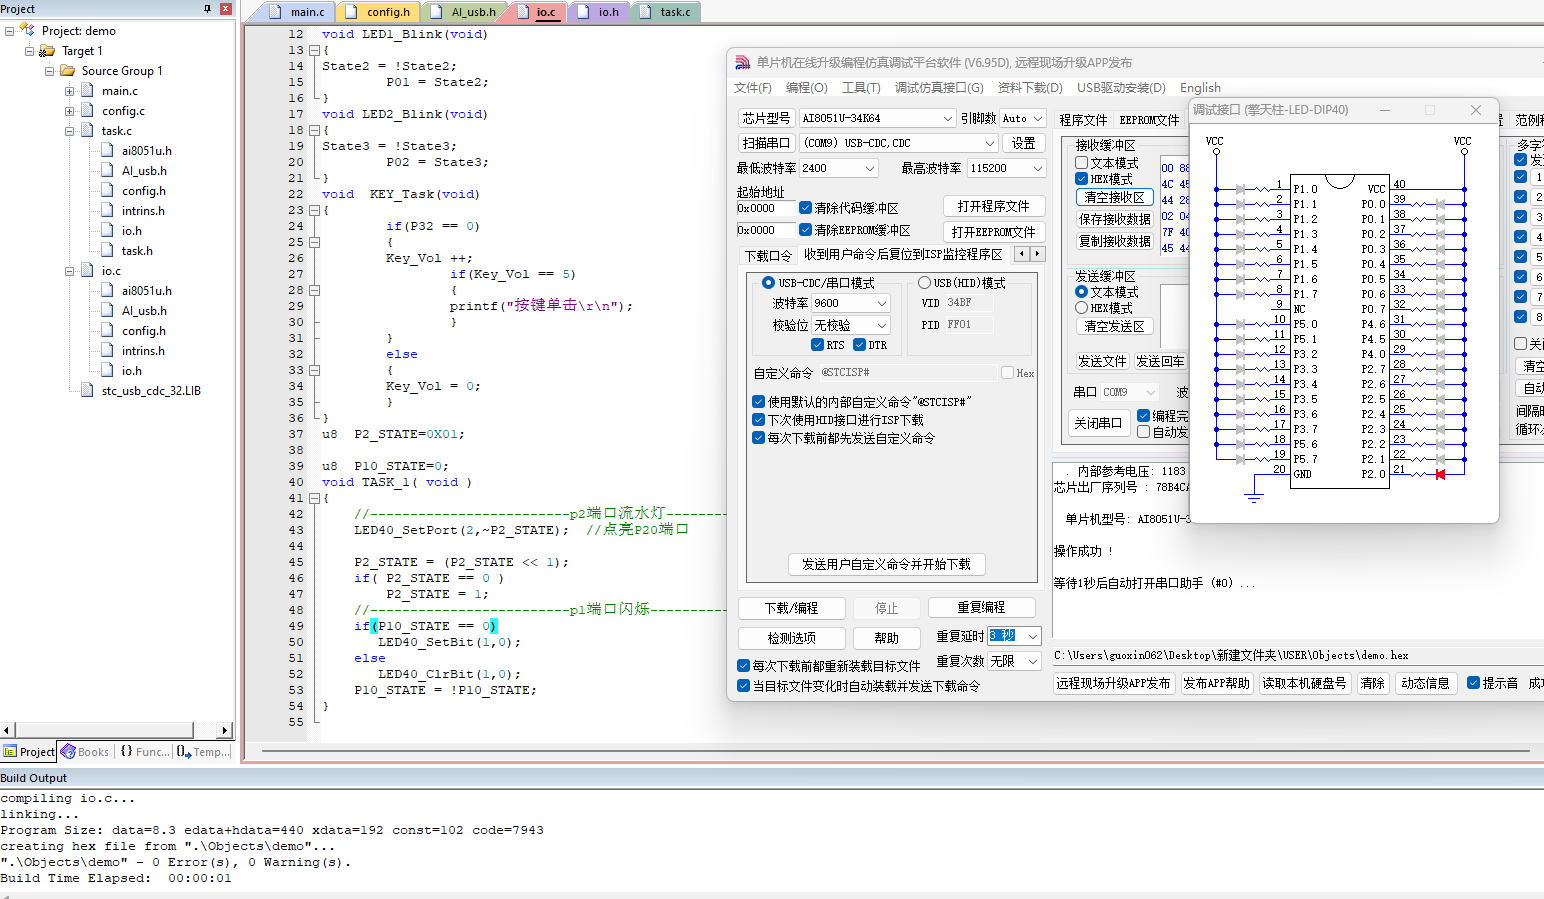Select the USB(HID)模式 radio button
Image resolution: width=1544 pixels, height=899 pixels.
click(x=924, y=283)
